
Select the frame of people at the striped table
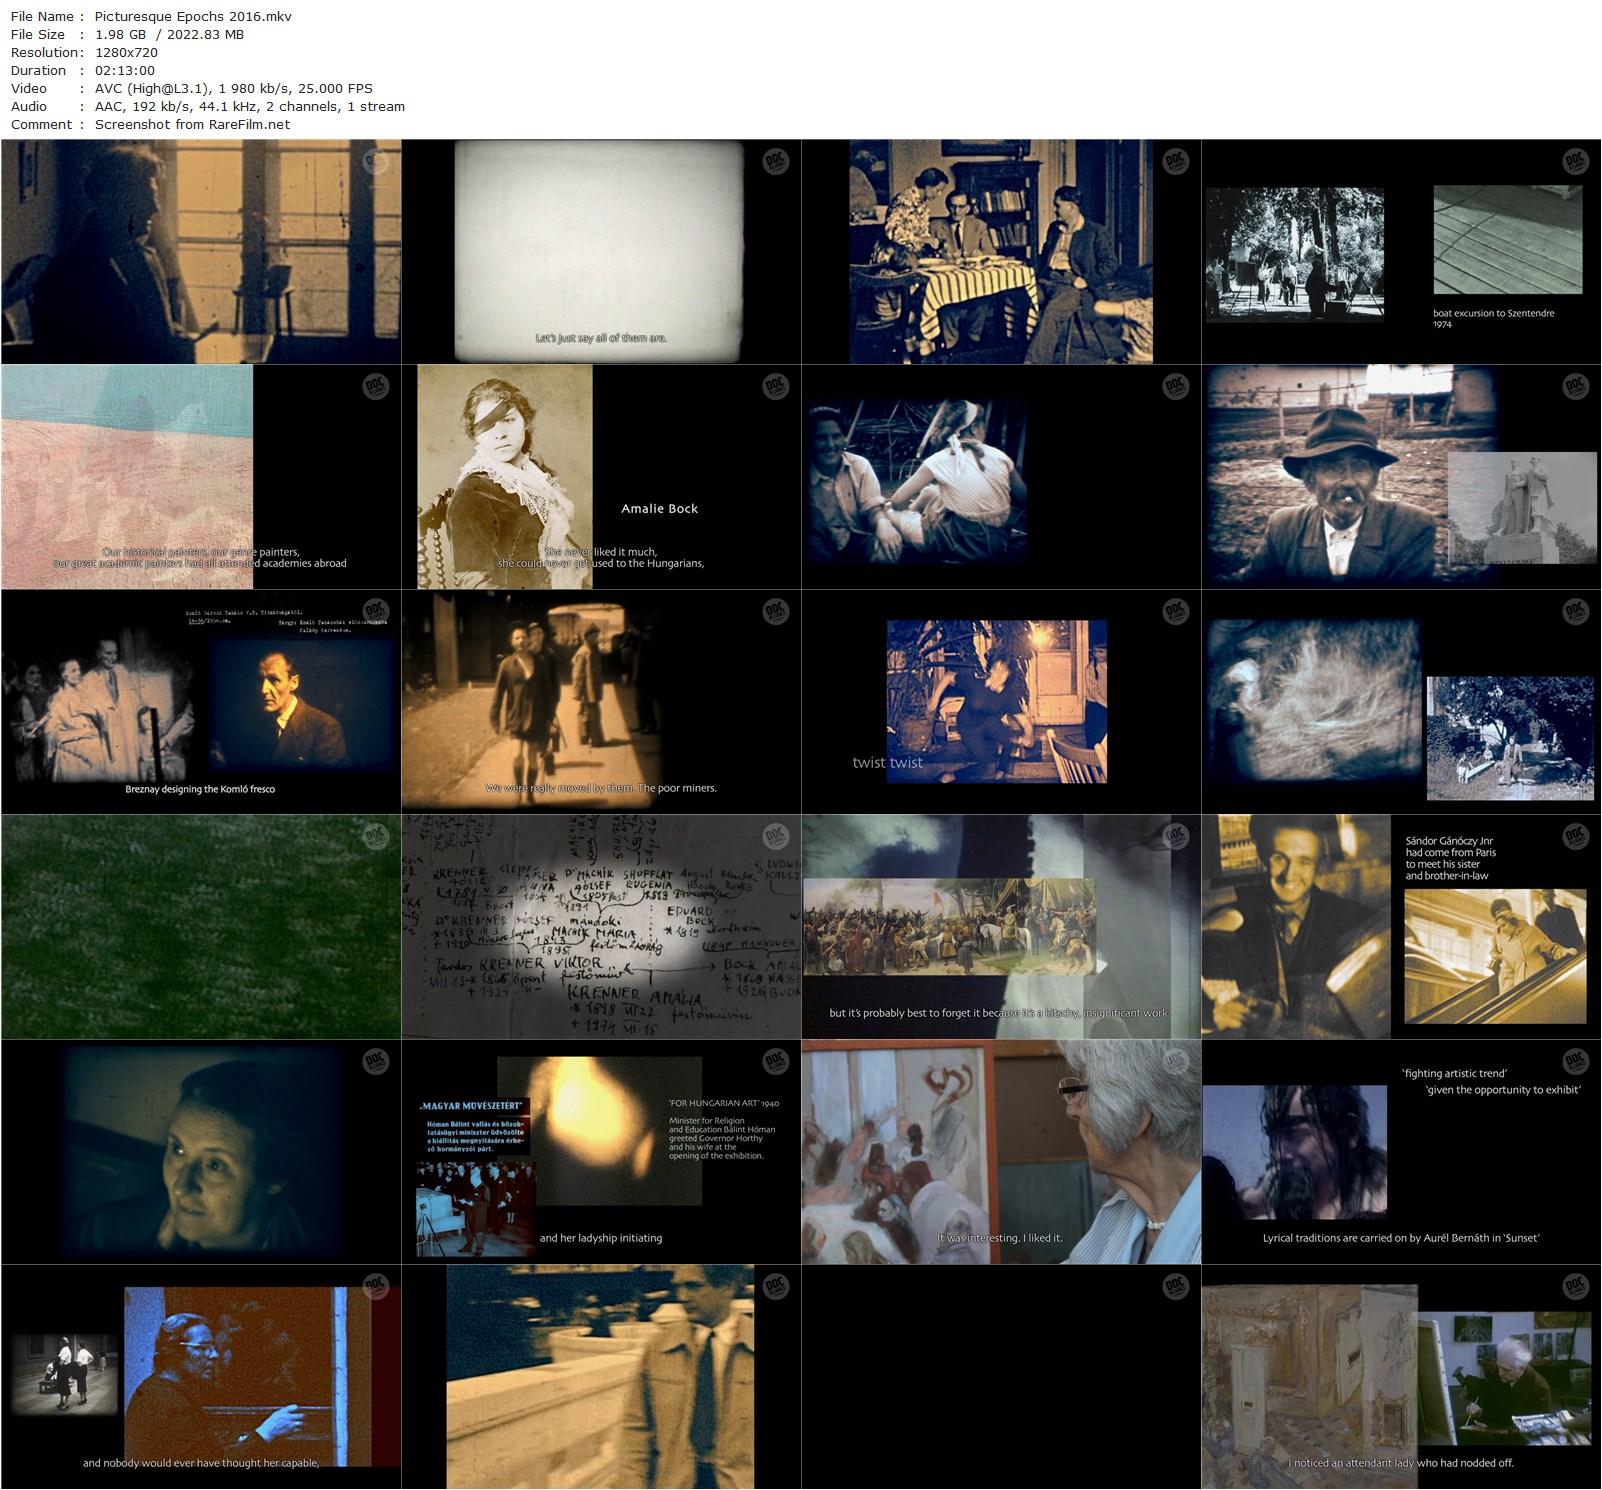(1001, 251)
